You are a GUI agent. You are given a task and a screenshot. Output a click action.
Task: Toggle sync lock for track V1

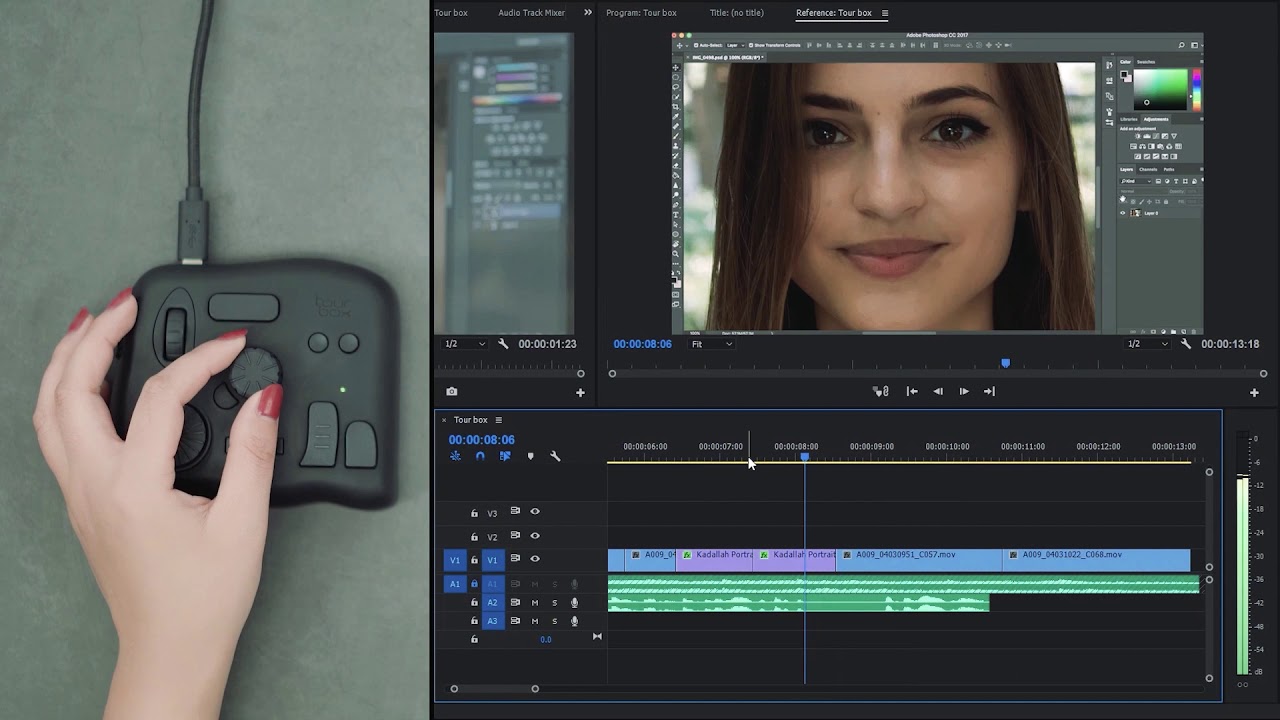click(515, 558)
